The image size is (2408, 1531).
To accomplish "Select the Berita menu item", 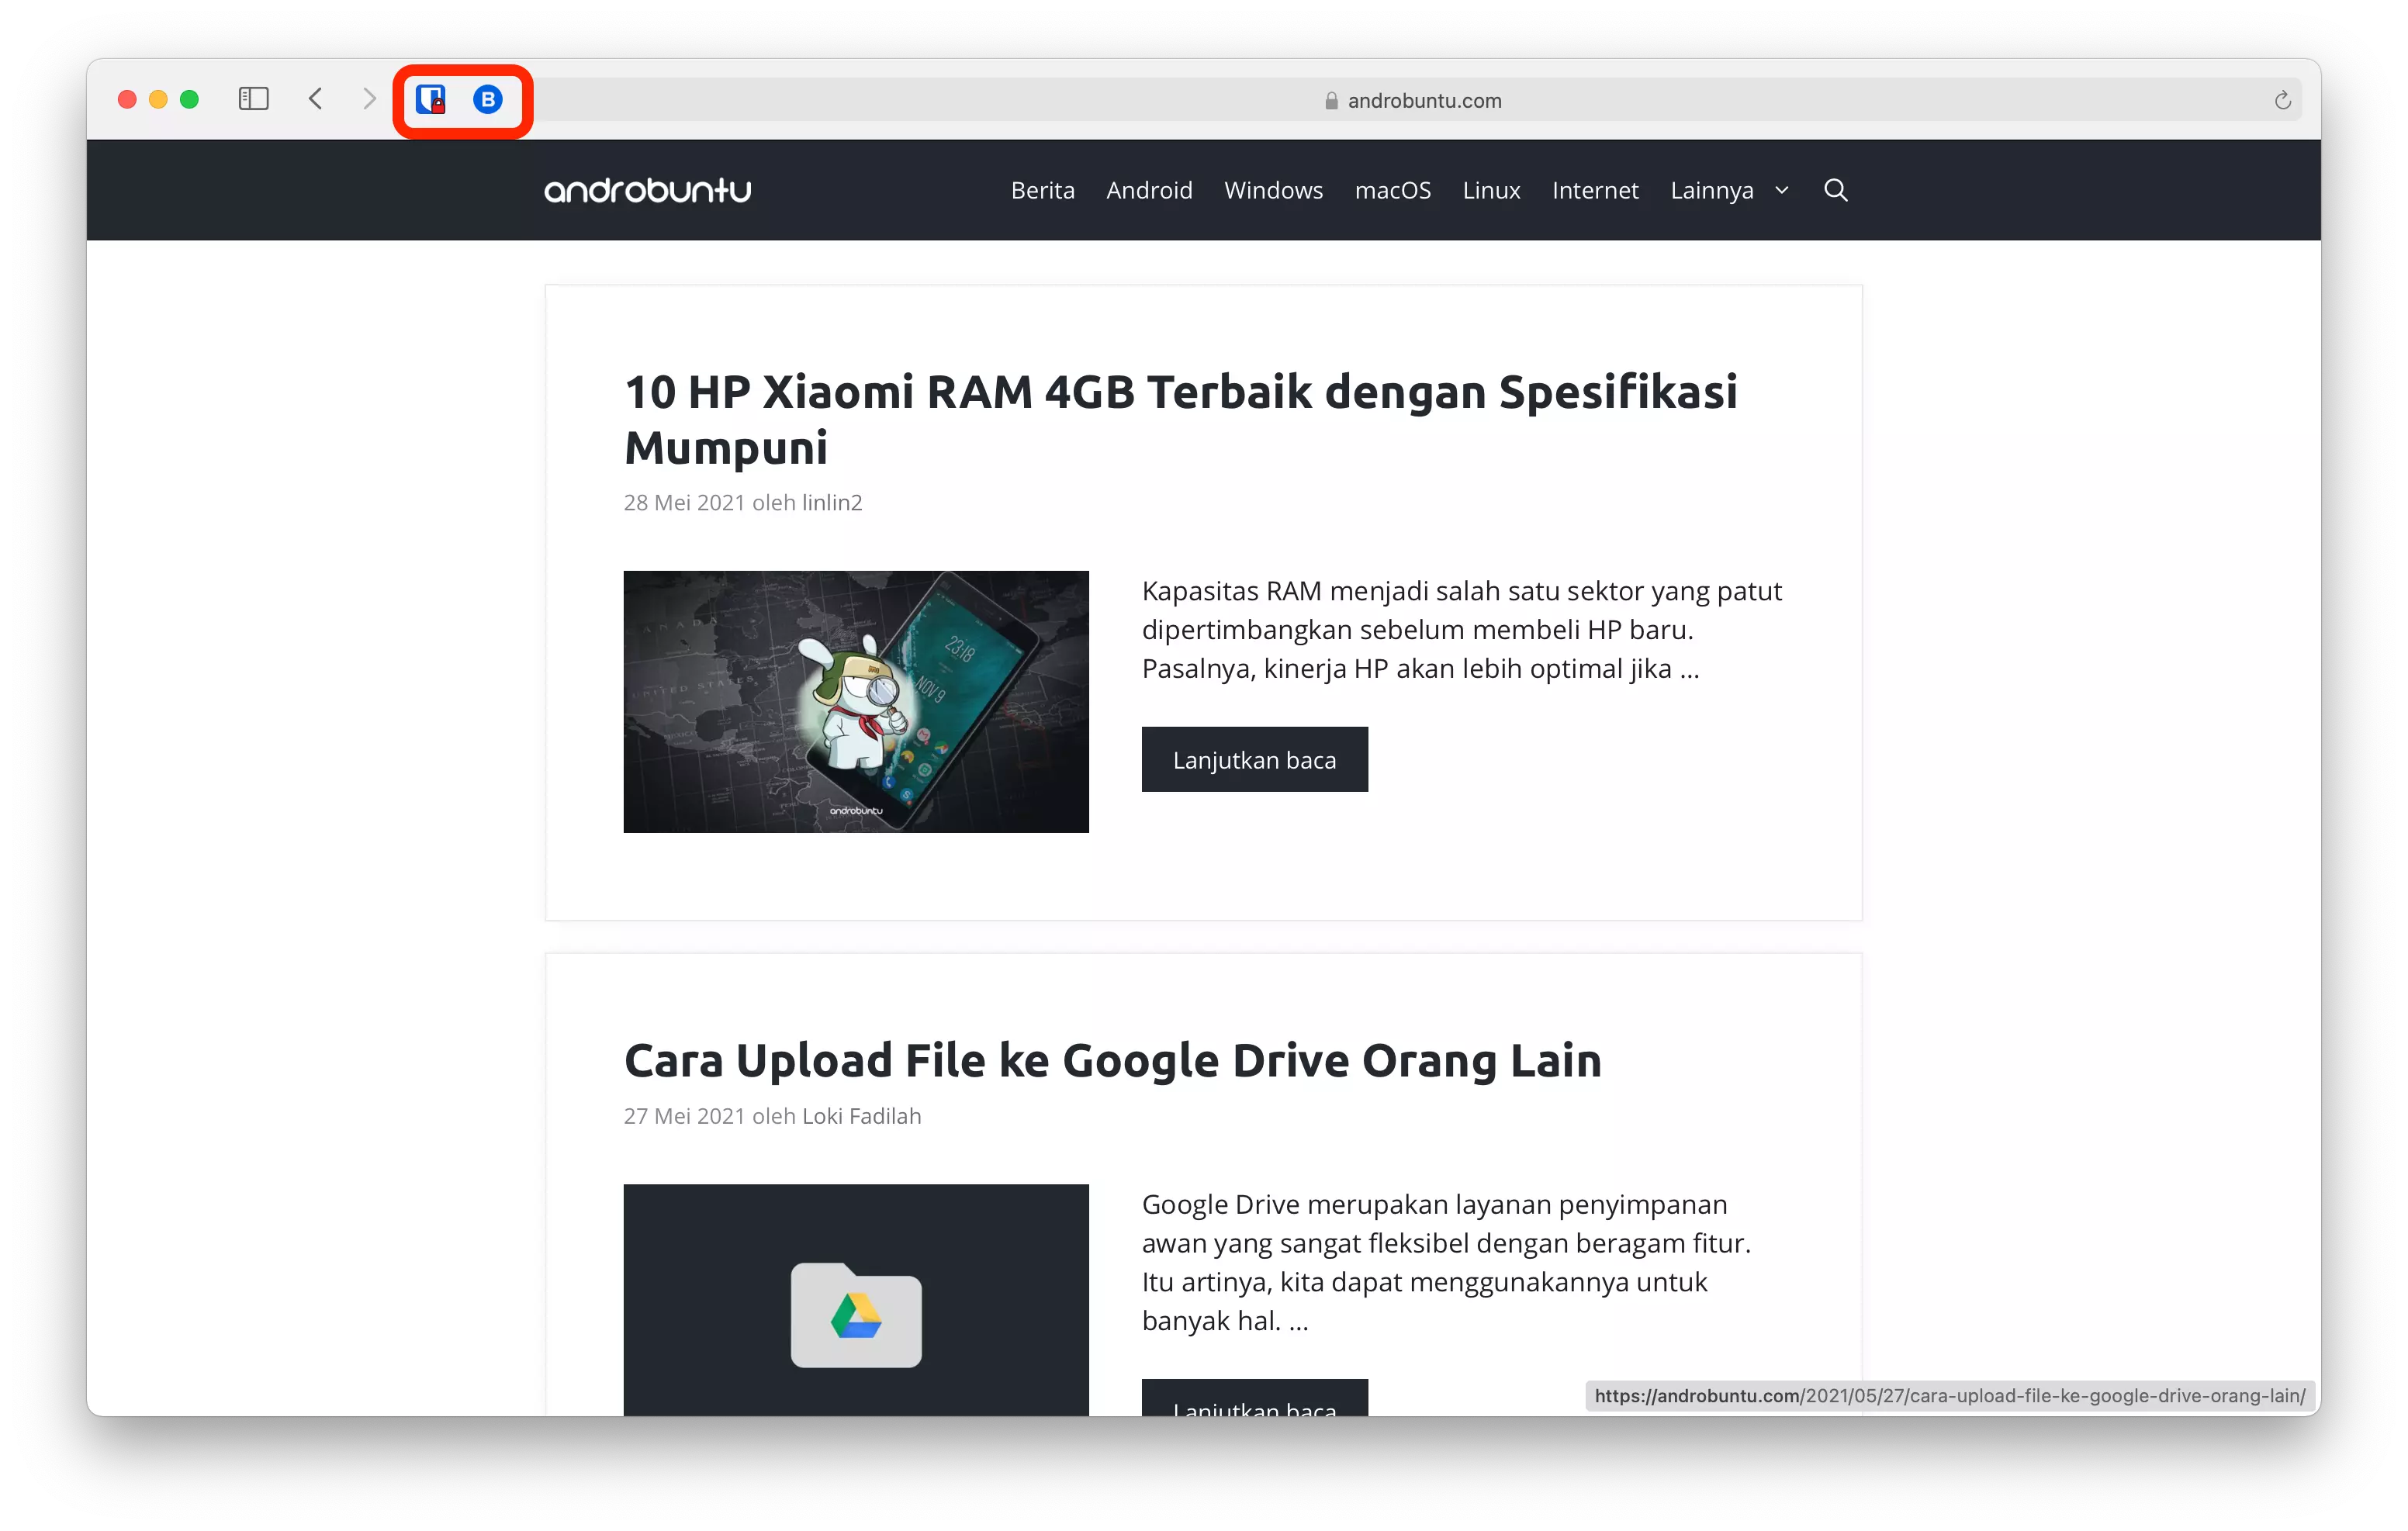I will pyautogui.click(x=1042, y=190).
